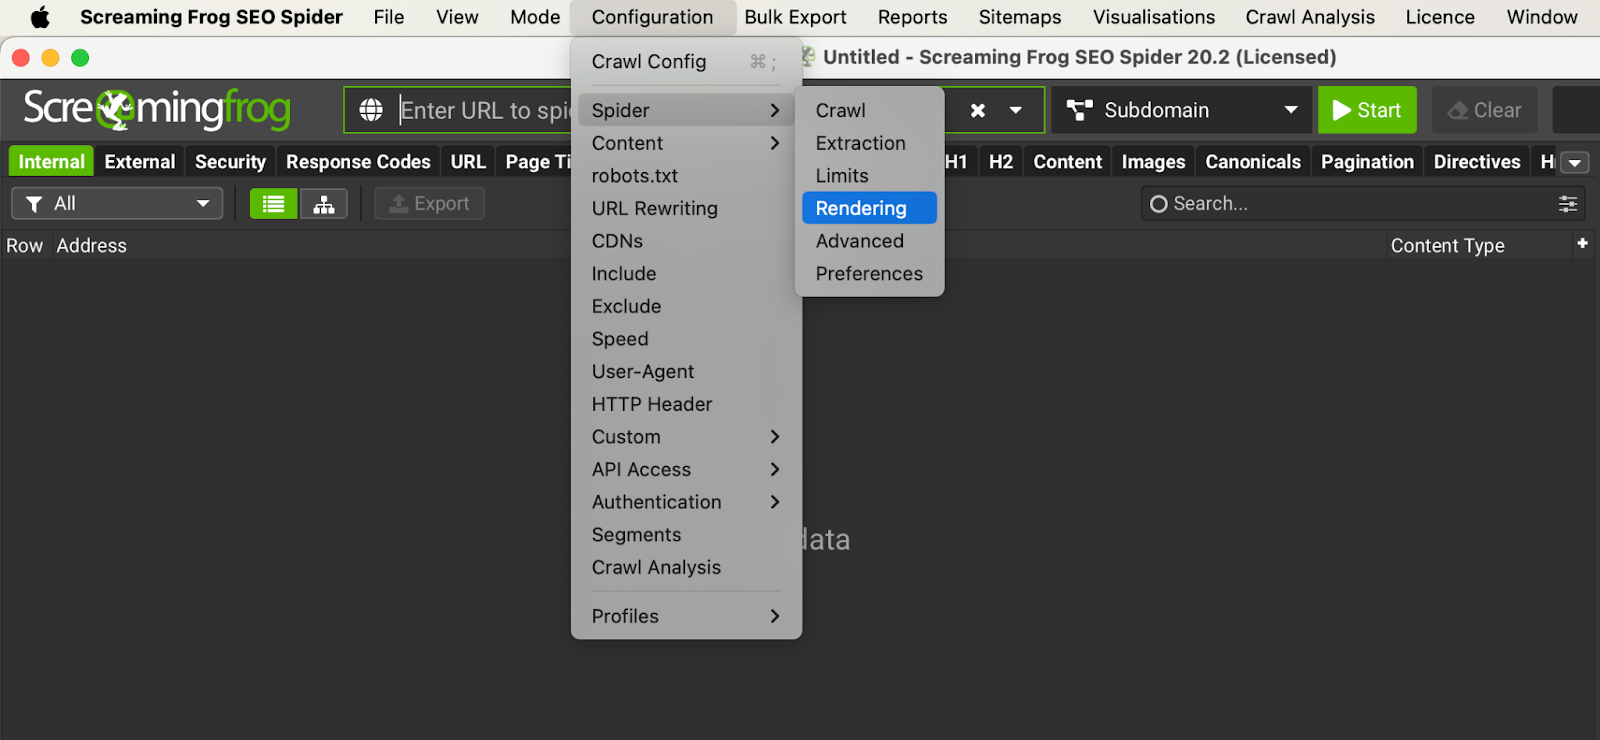Choose Include in Configuration menu

(686, 274)
